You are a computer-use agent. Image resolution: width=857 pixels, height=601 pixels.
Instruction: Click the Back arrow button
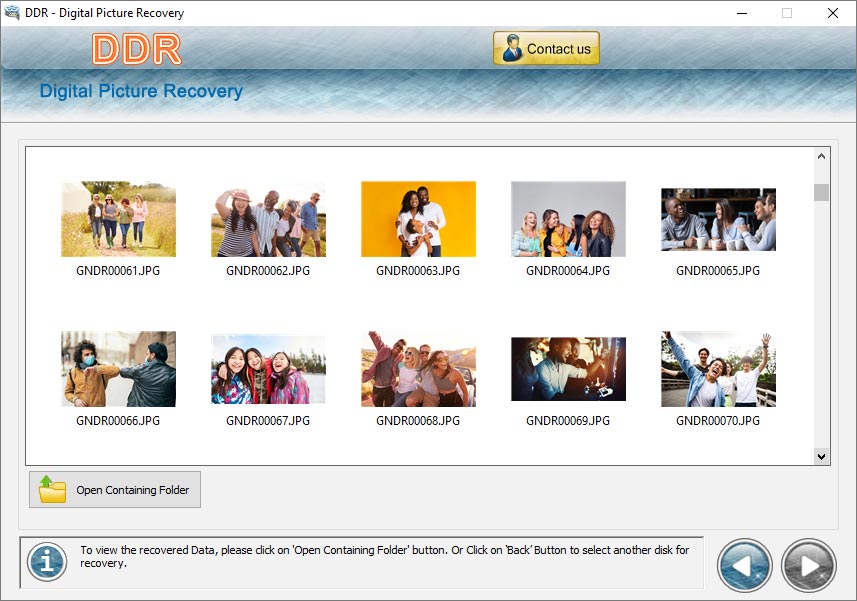[744, 566]
